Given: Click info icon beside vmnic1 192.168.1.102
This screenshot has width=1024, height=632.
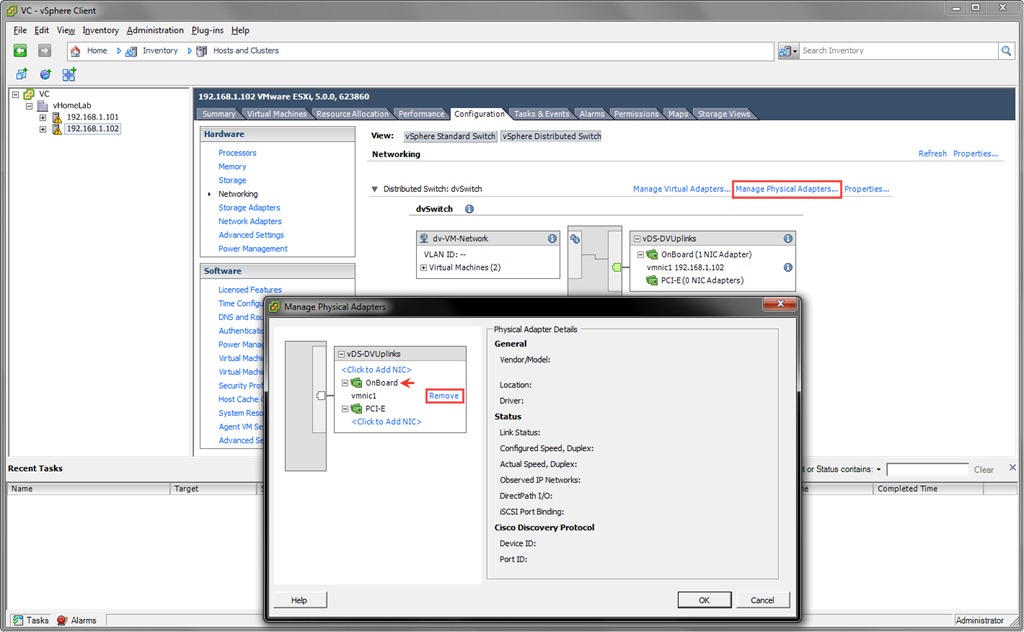Looking at the screenshot, I should [x=788, y=268].
